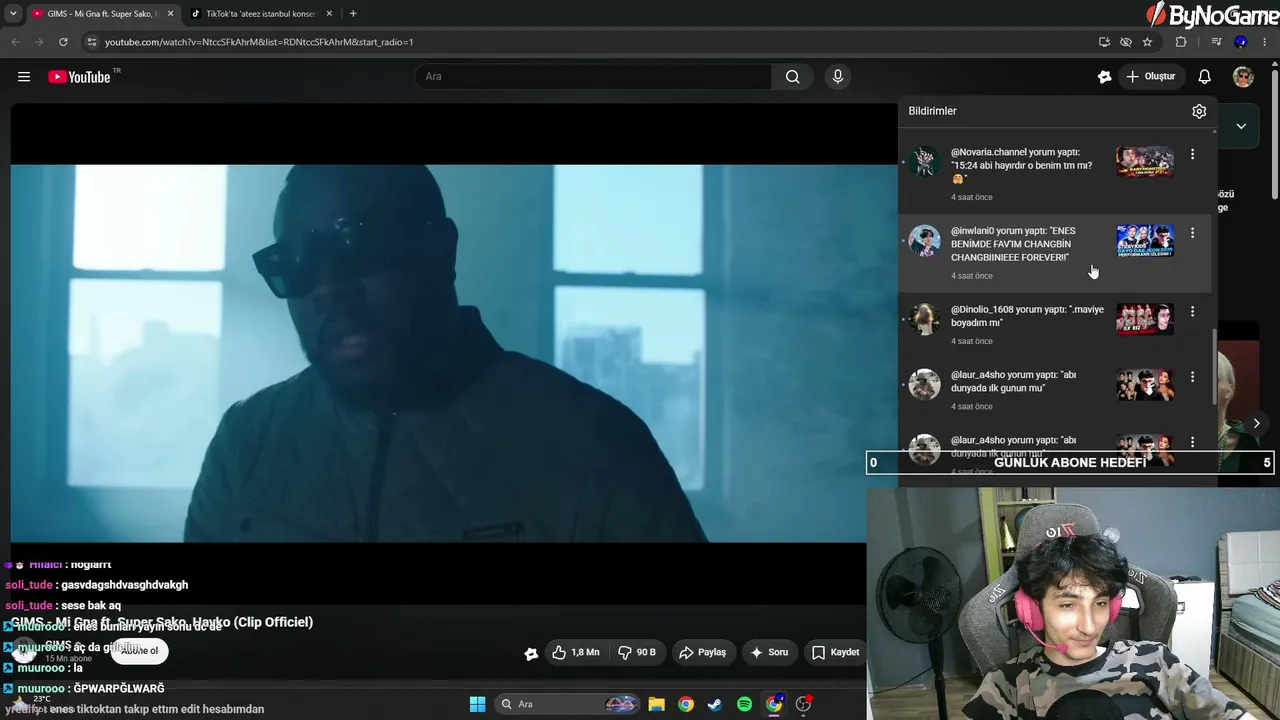Open site information icon in address bar
This screenshot has height=720, width=1280.
coord(91,42)
